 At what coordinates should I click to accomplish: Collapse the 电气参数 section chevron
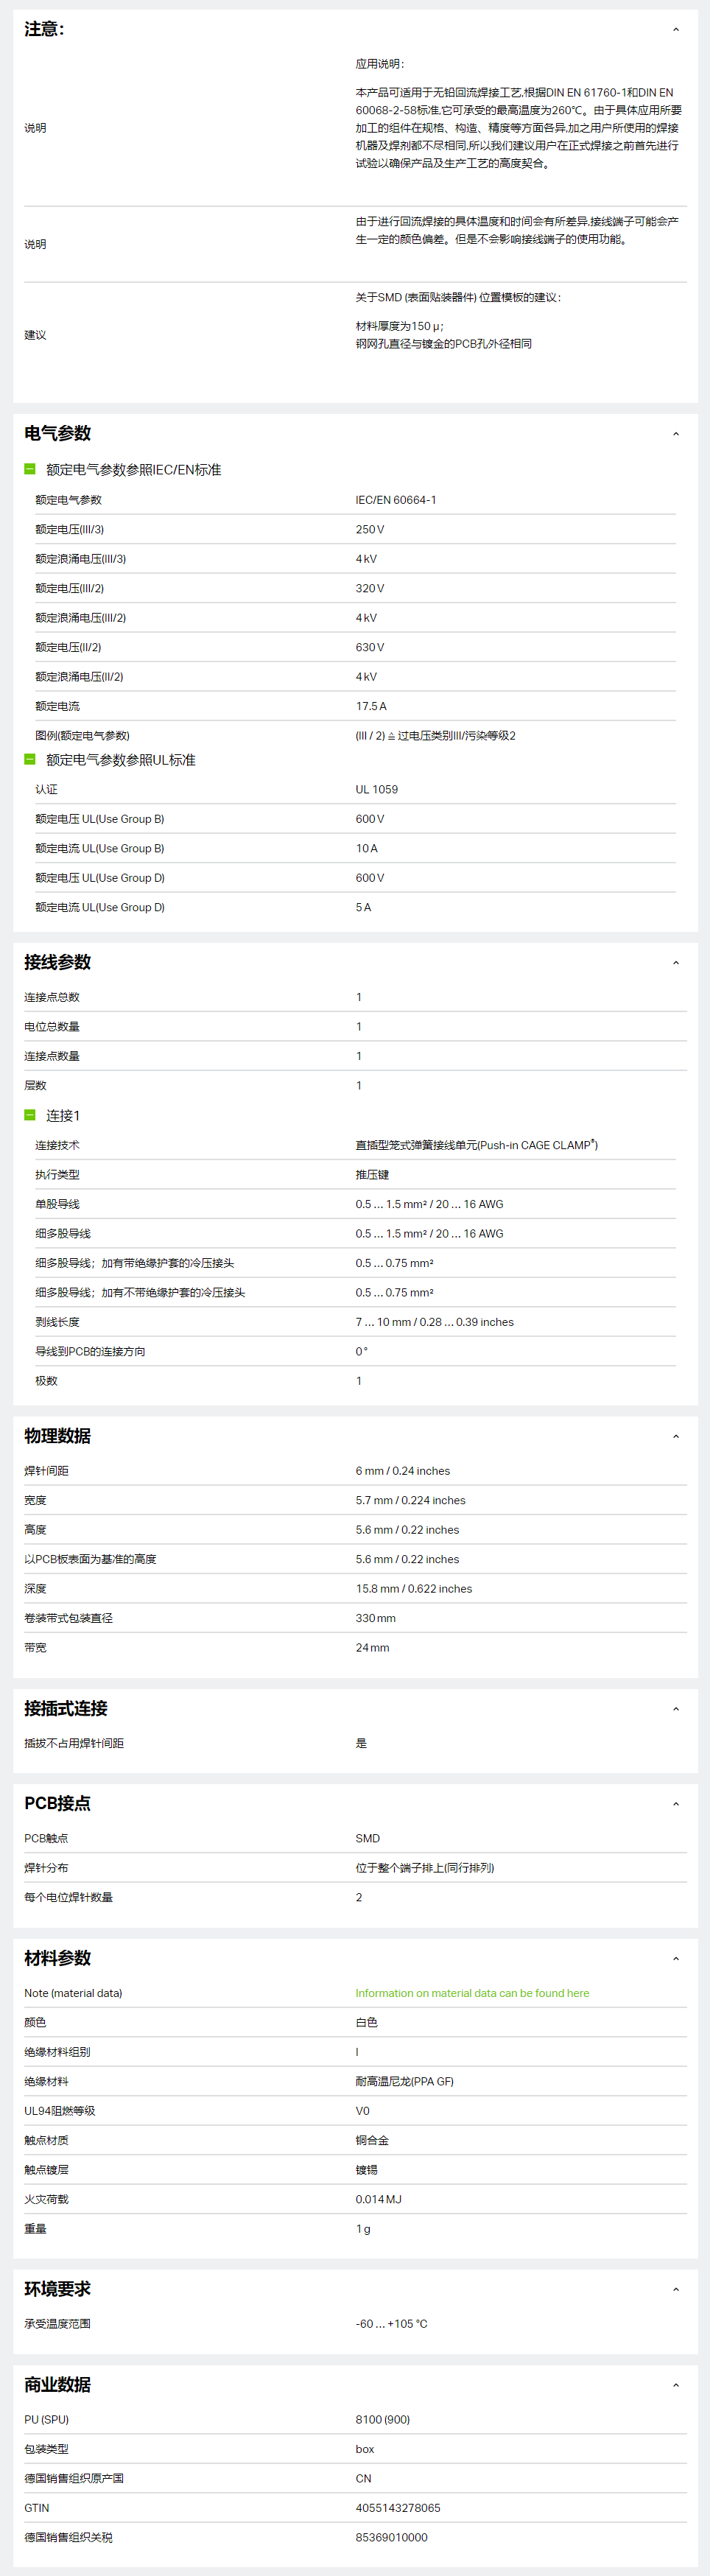coord(676,434)
